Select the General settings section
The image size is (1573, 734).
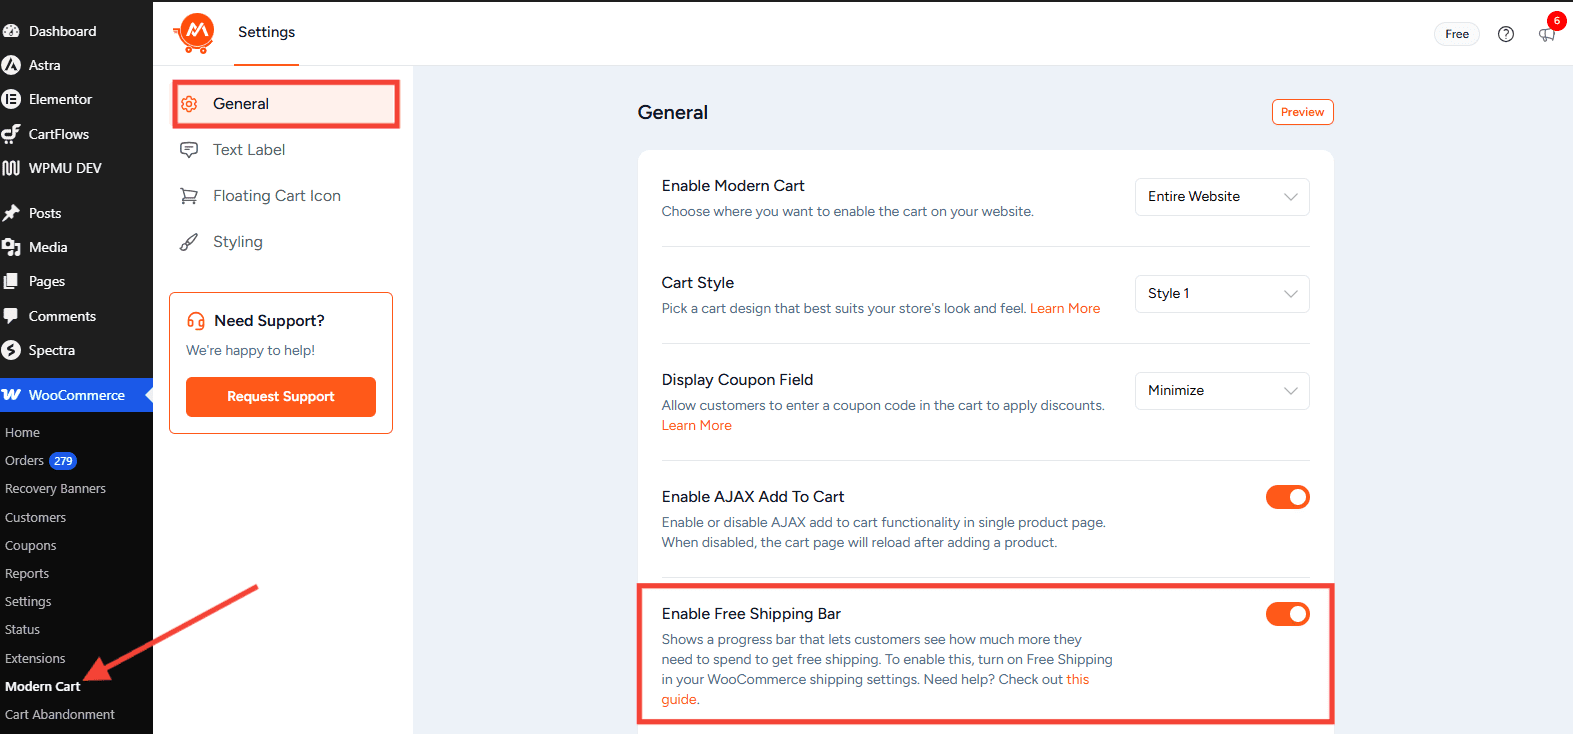point(286,104)
